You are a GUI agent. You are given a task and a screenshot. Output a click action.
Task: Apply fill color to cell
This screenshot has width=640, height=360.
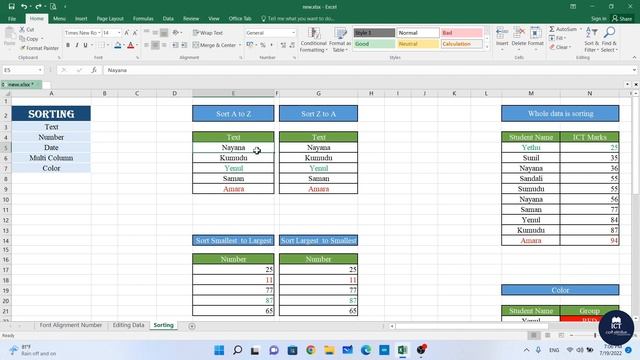click(x=118, y=45)
